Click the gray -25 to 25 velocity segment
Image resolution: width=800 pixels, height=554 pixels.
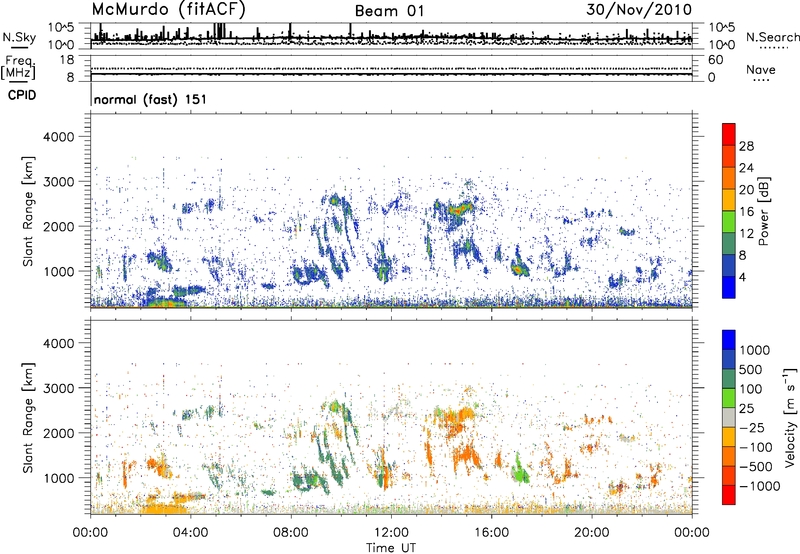pos(729,418)
